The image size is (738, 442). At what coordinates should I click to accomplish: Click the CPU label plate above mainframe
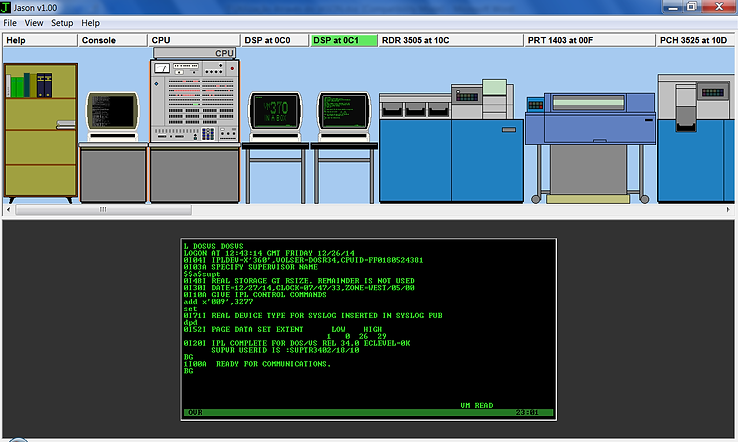(194, 53)
